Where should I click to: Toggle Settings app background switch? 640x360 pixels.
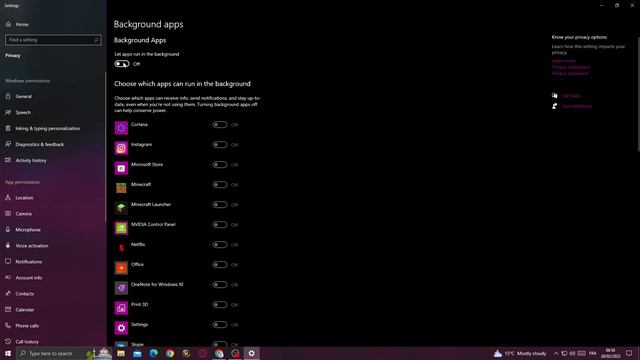(220, 324)
